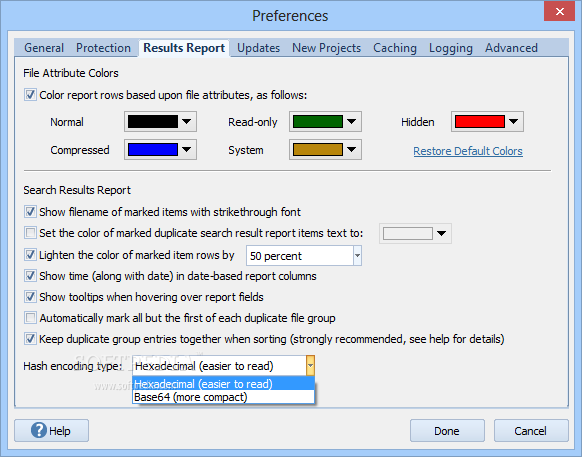Viewport: 582px width, 457px height.
Task: Collapse the Hash encoding type combo box
Action: 311,366
